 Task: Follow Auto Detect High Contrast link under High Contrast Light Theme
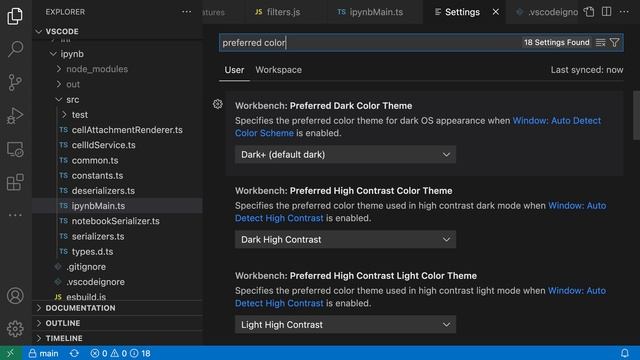coord(279,303)
